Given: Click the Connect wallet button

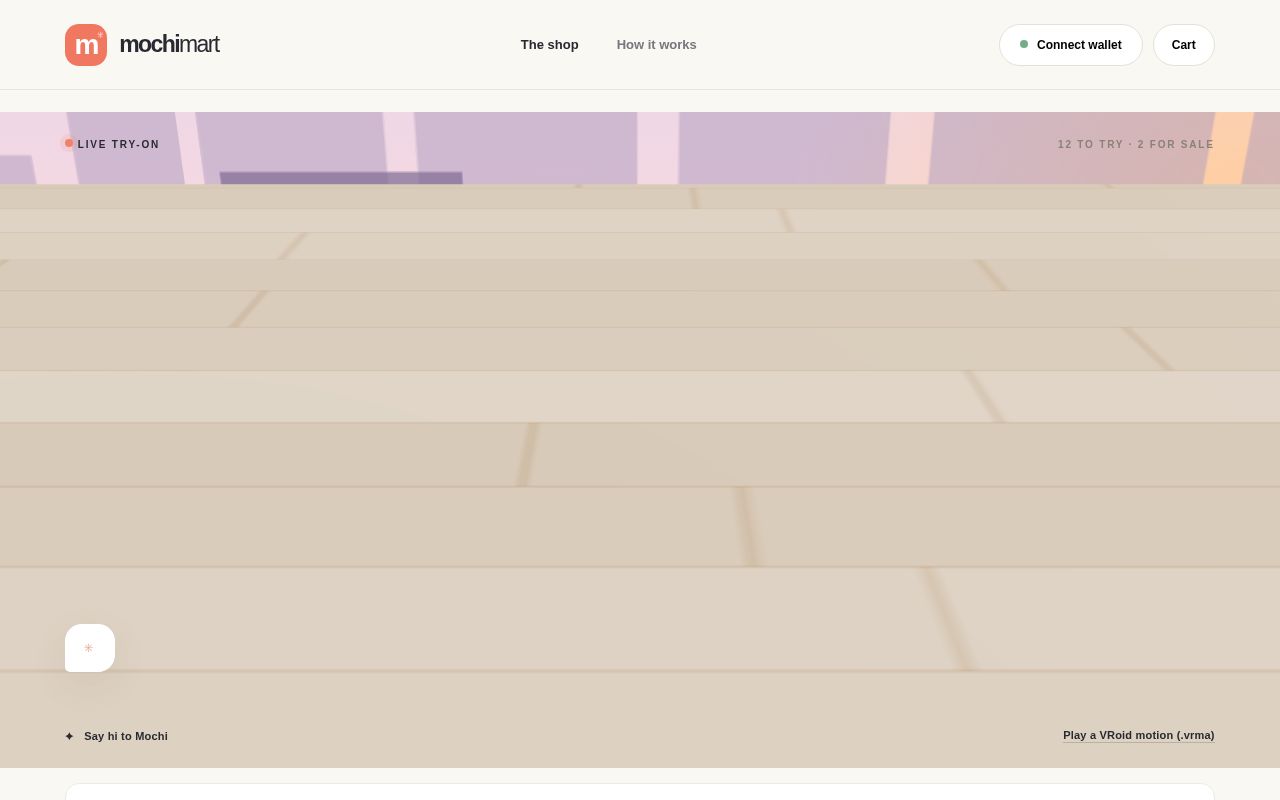Looking at the screenshot, I should click(x=1070, y=45).
